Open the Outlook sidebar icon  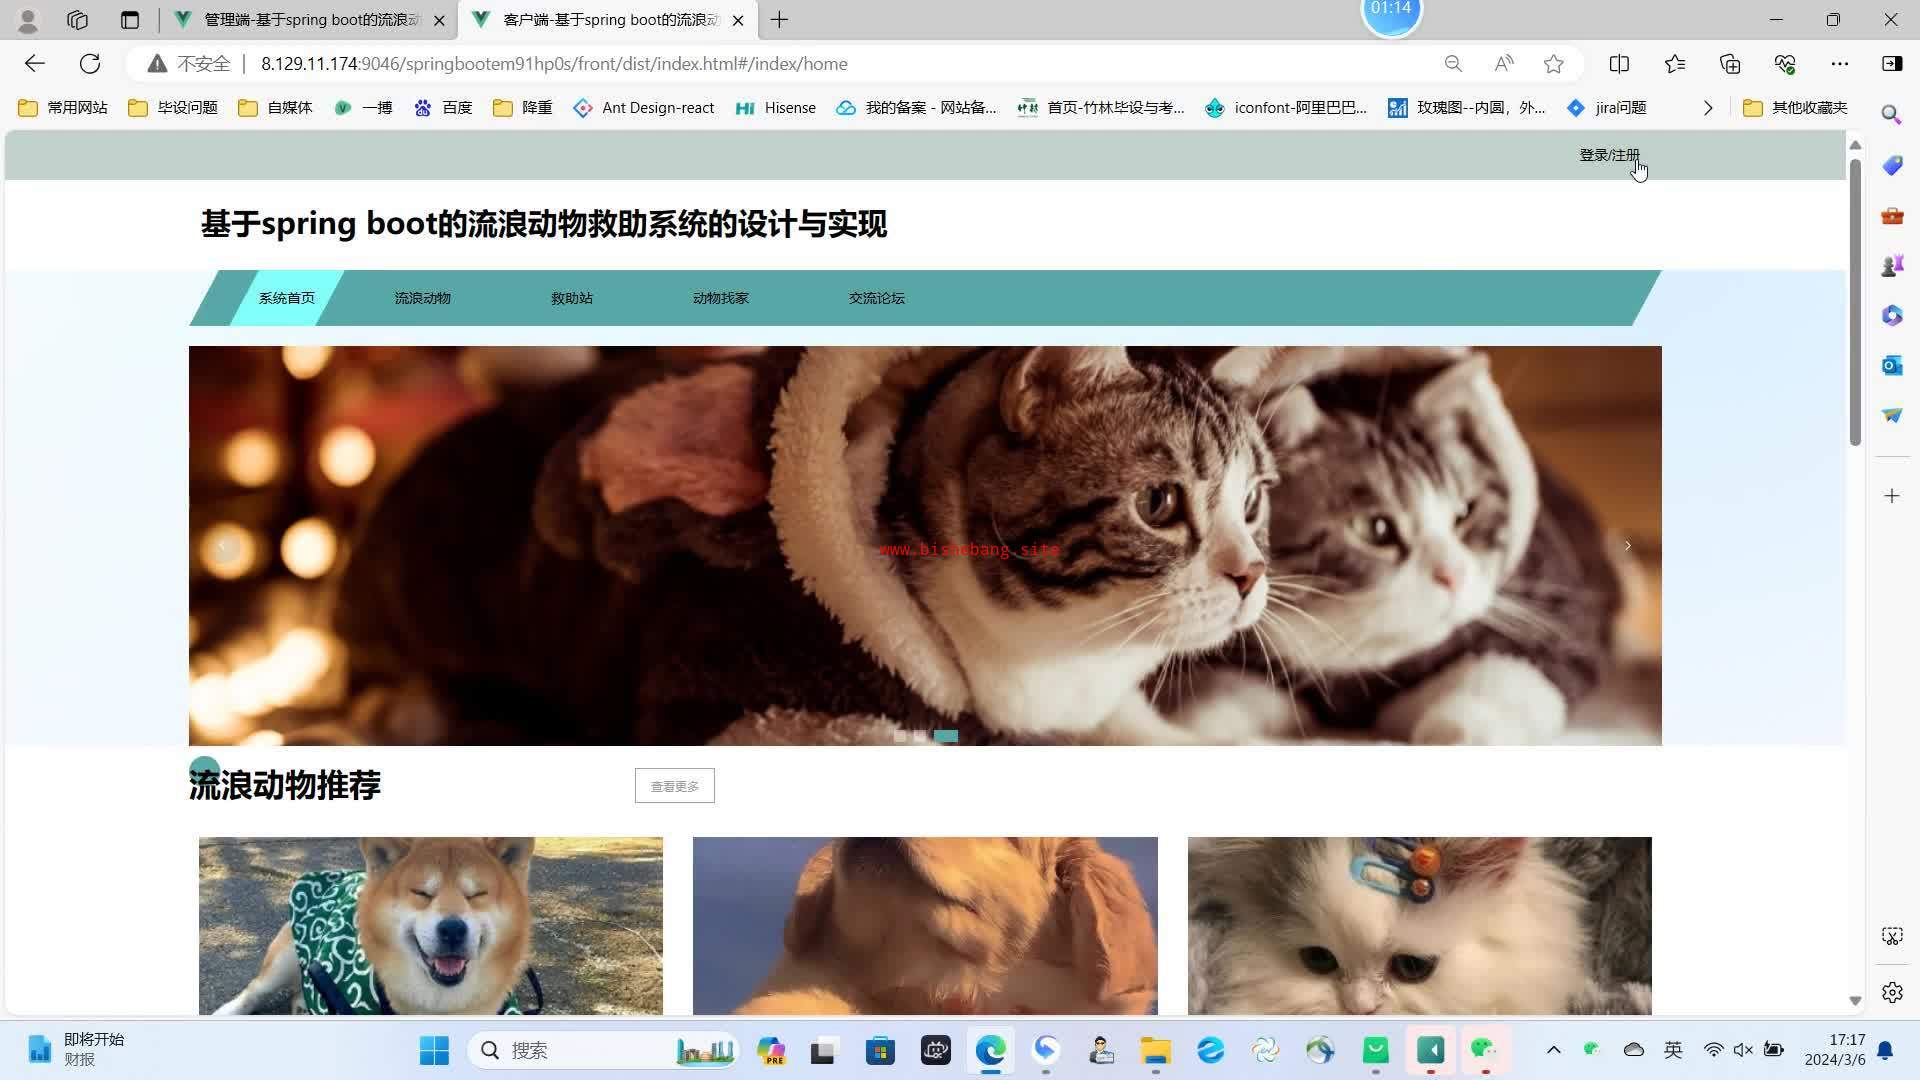click(1891, 366)
